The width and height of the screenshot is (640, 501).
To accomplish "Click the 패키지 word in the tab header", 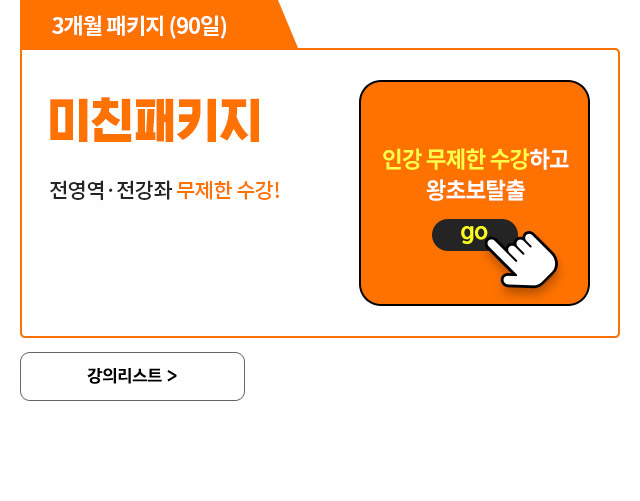I will point(135,26).
